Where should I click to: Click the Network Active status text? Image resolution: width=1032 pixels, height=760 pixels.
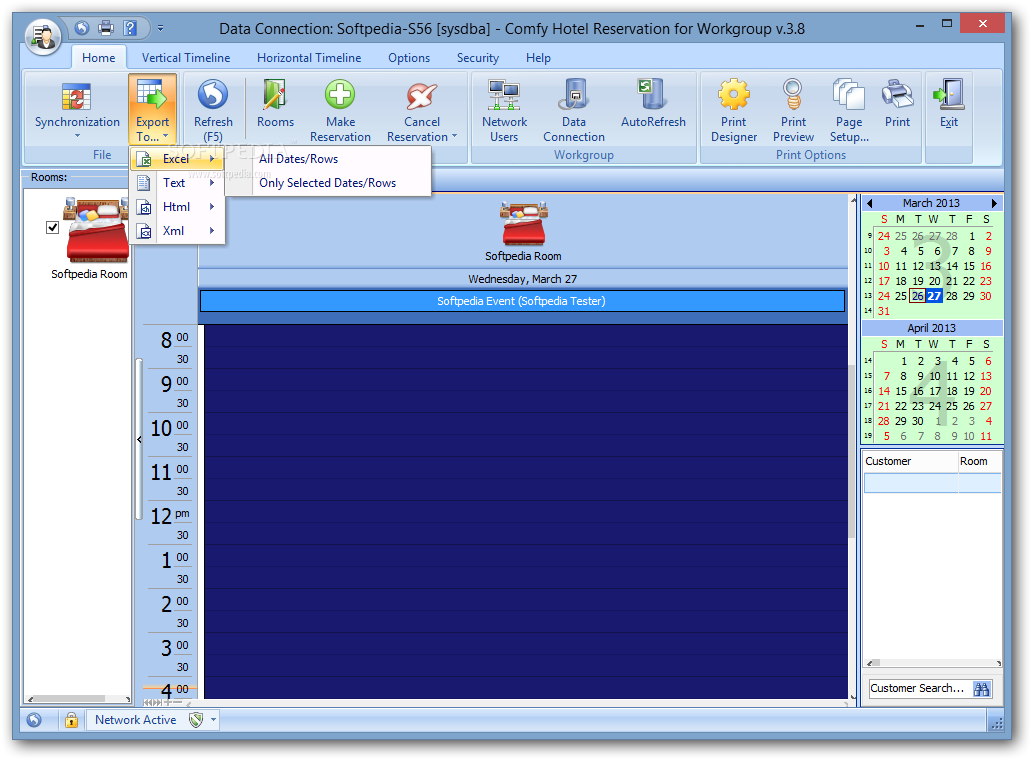136,720
